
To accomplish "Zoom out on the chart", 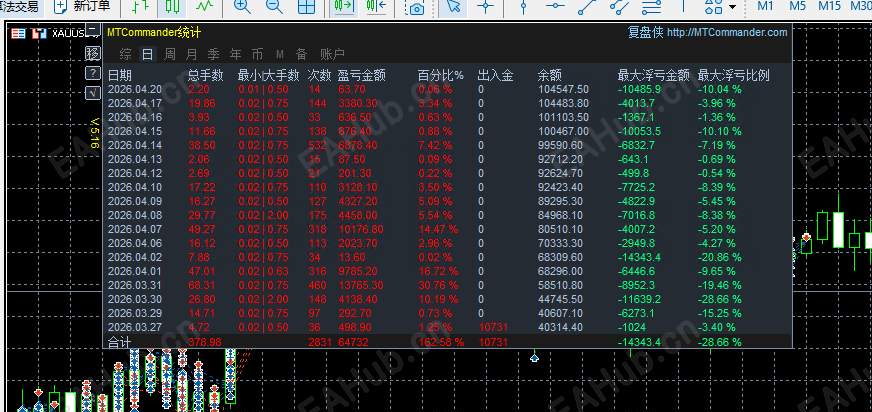I will [x=274, y=6].
